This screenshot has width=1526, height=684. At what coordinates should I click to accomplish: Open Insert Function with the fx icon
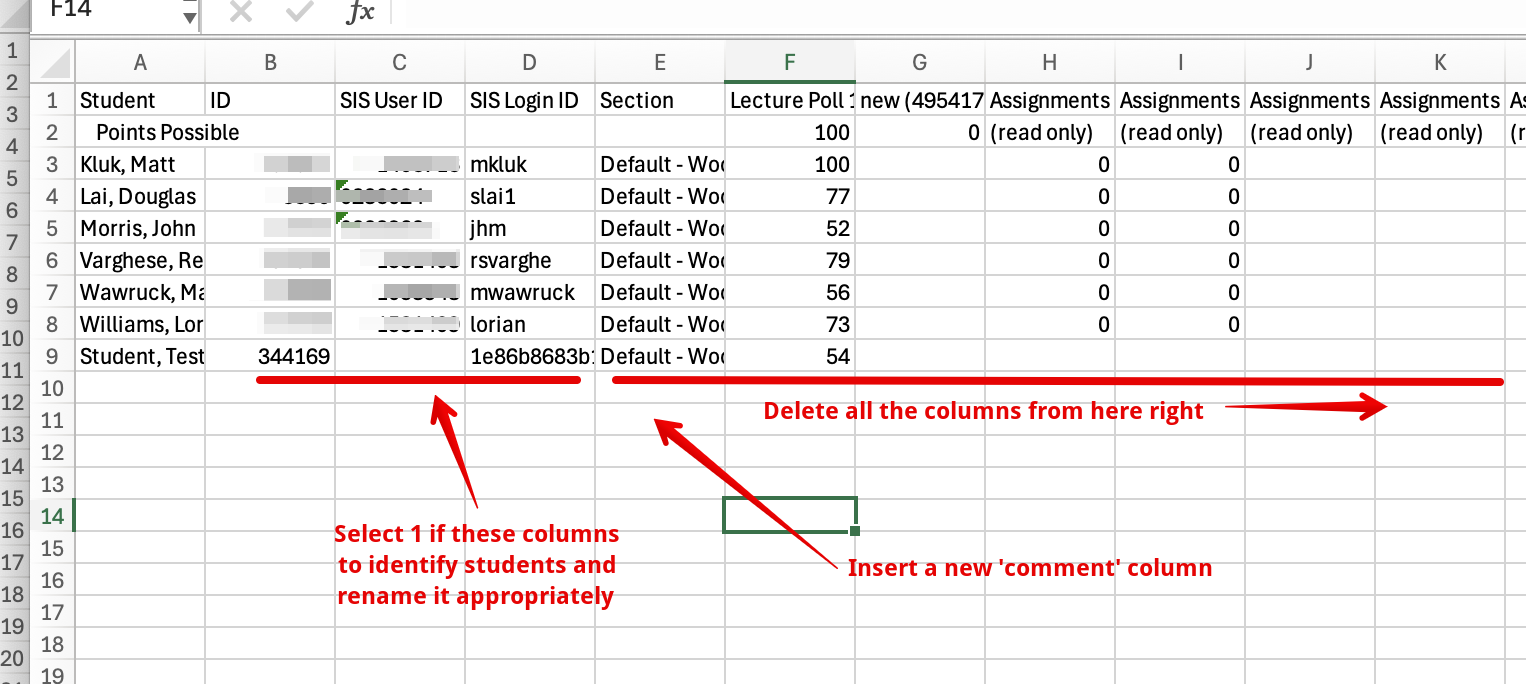point(360,12)
